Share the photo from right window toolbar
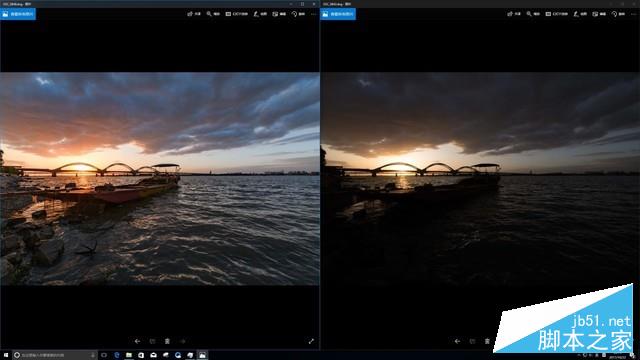The height and width of the screenshot is (360, 640). (514, 14)
